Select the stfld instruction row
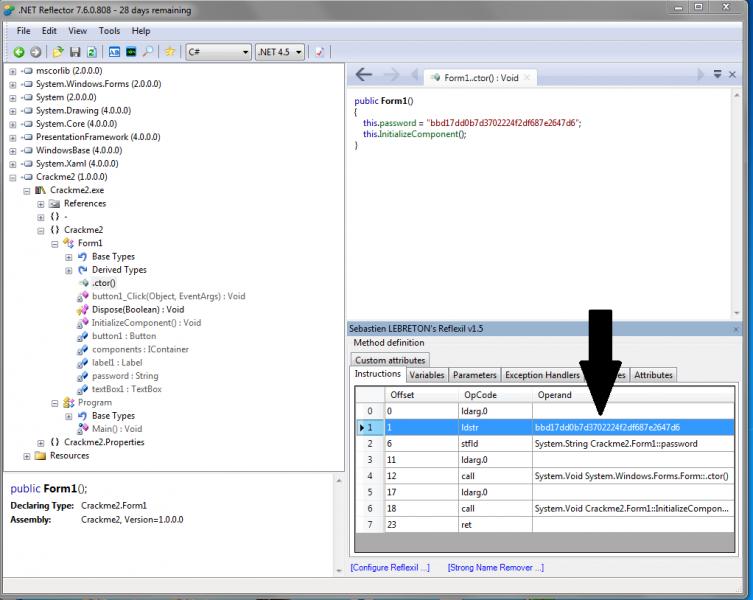This screenshot has width=753, height=600. click(545, 443)
